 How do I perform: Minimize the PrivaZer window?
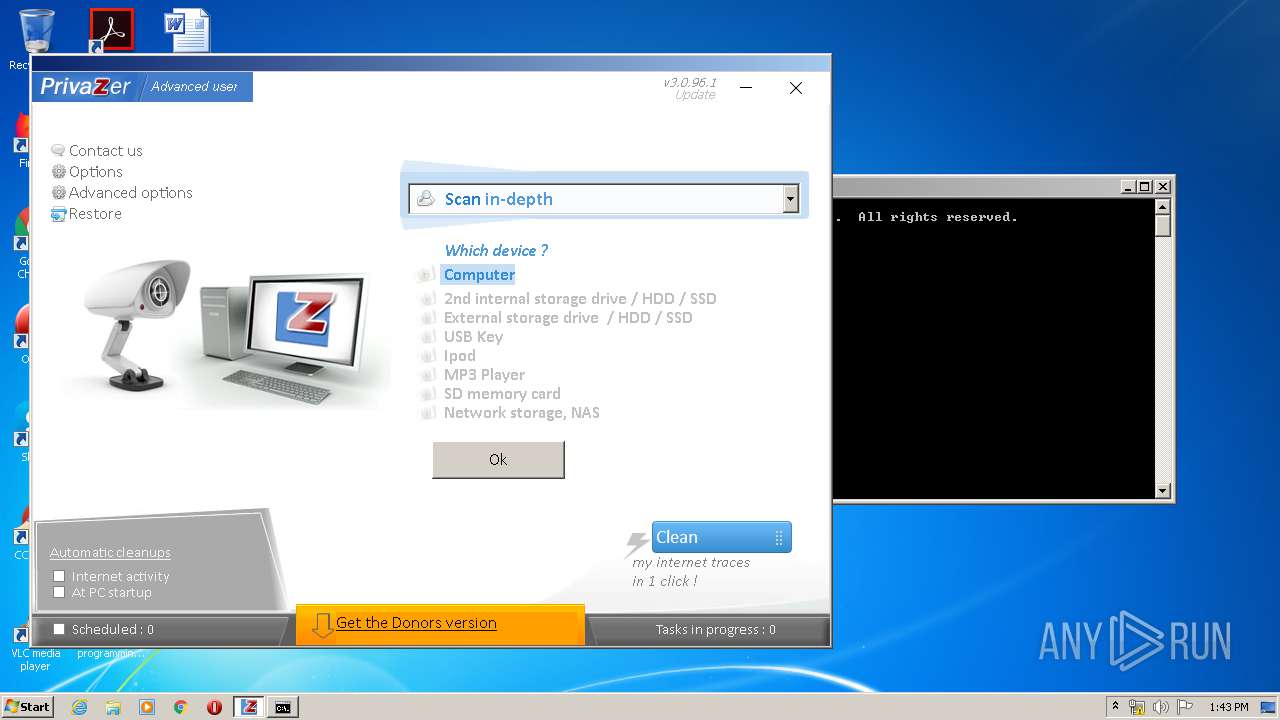click(x=746, y=88)
